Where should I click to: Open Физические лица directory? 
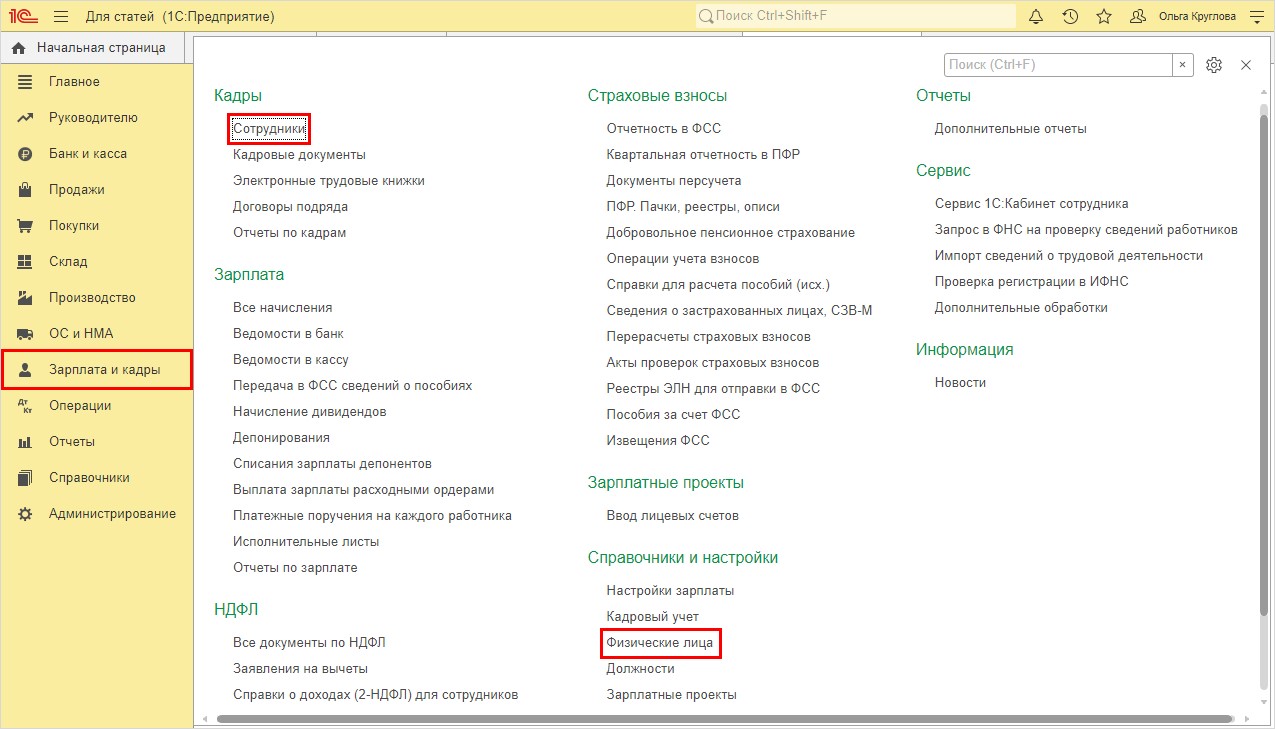(x=660, y=643)
